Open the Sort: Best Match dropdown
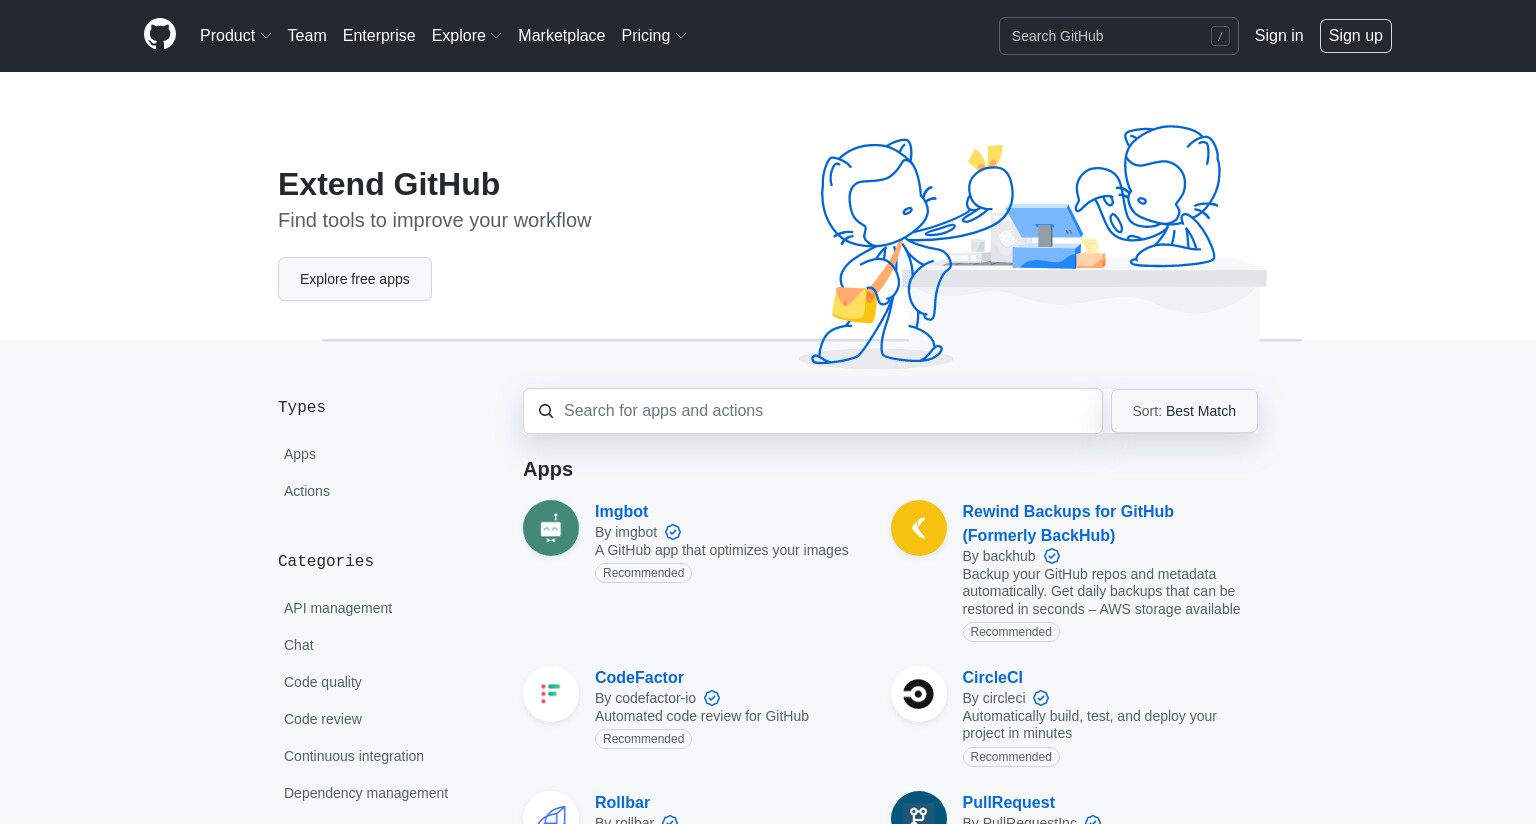Image resolution: width=1536 pixels, height=824 pixels. point(1184,411)
